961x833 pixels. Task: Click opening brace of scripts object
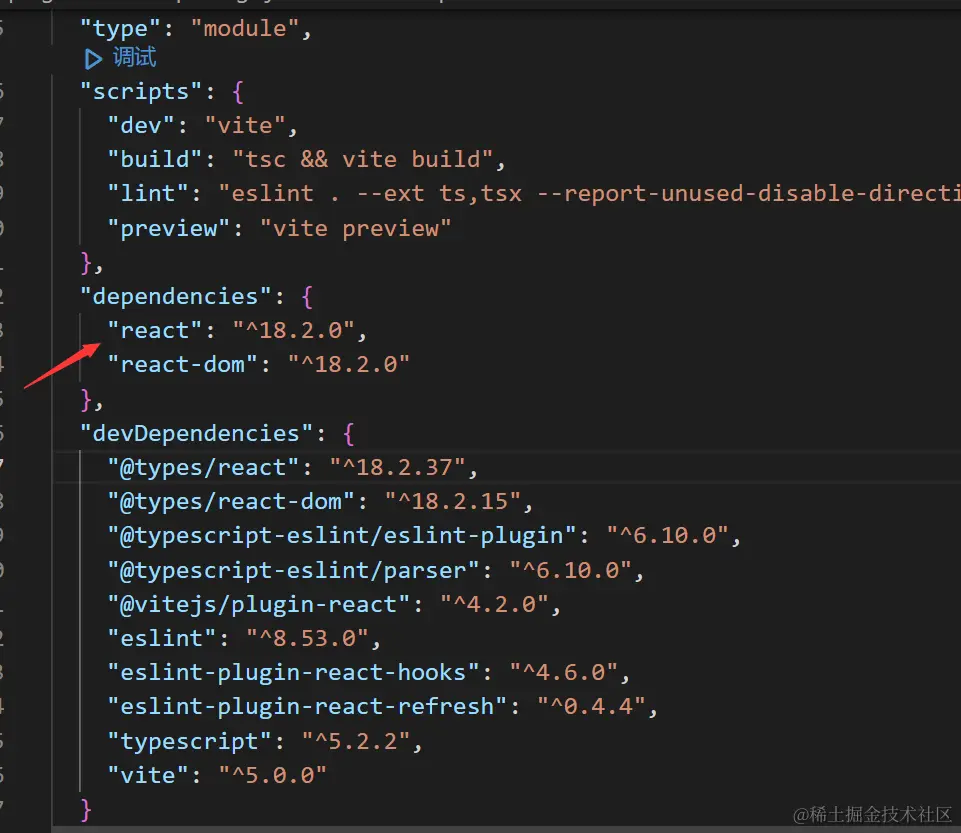coord(238,92)
